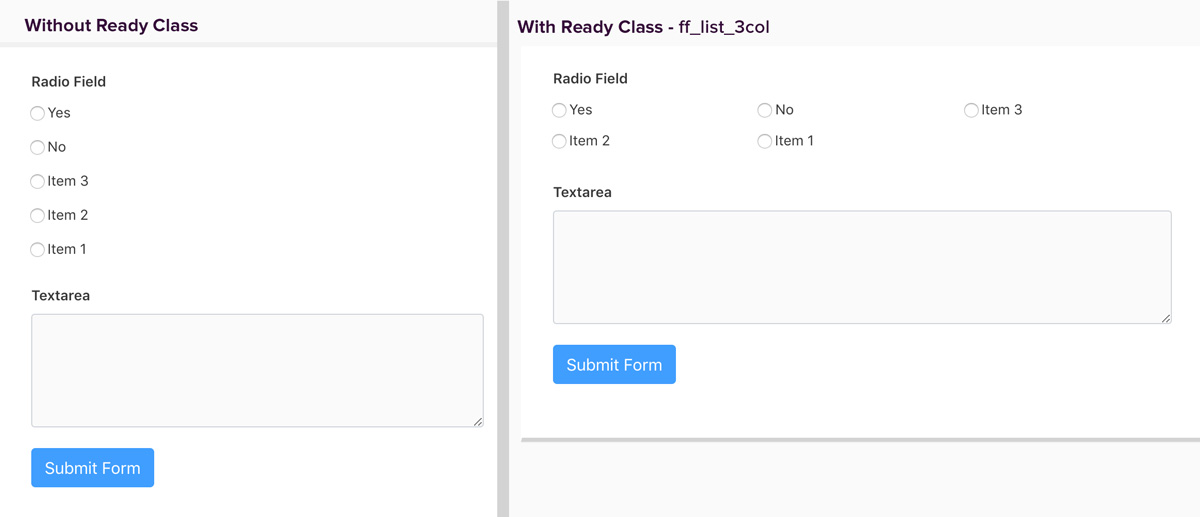Click the "Without Ready Class" heading
The width and height of the screenshot is (1200, 517).
(111, 25)
